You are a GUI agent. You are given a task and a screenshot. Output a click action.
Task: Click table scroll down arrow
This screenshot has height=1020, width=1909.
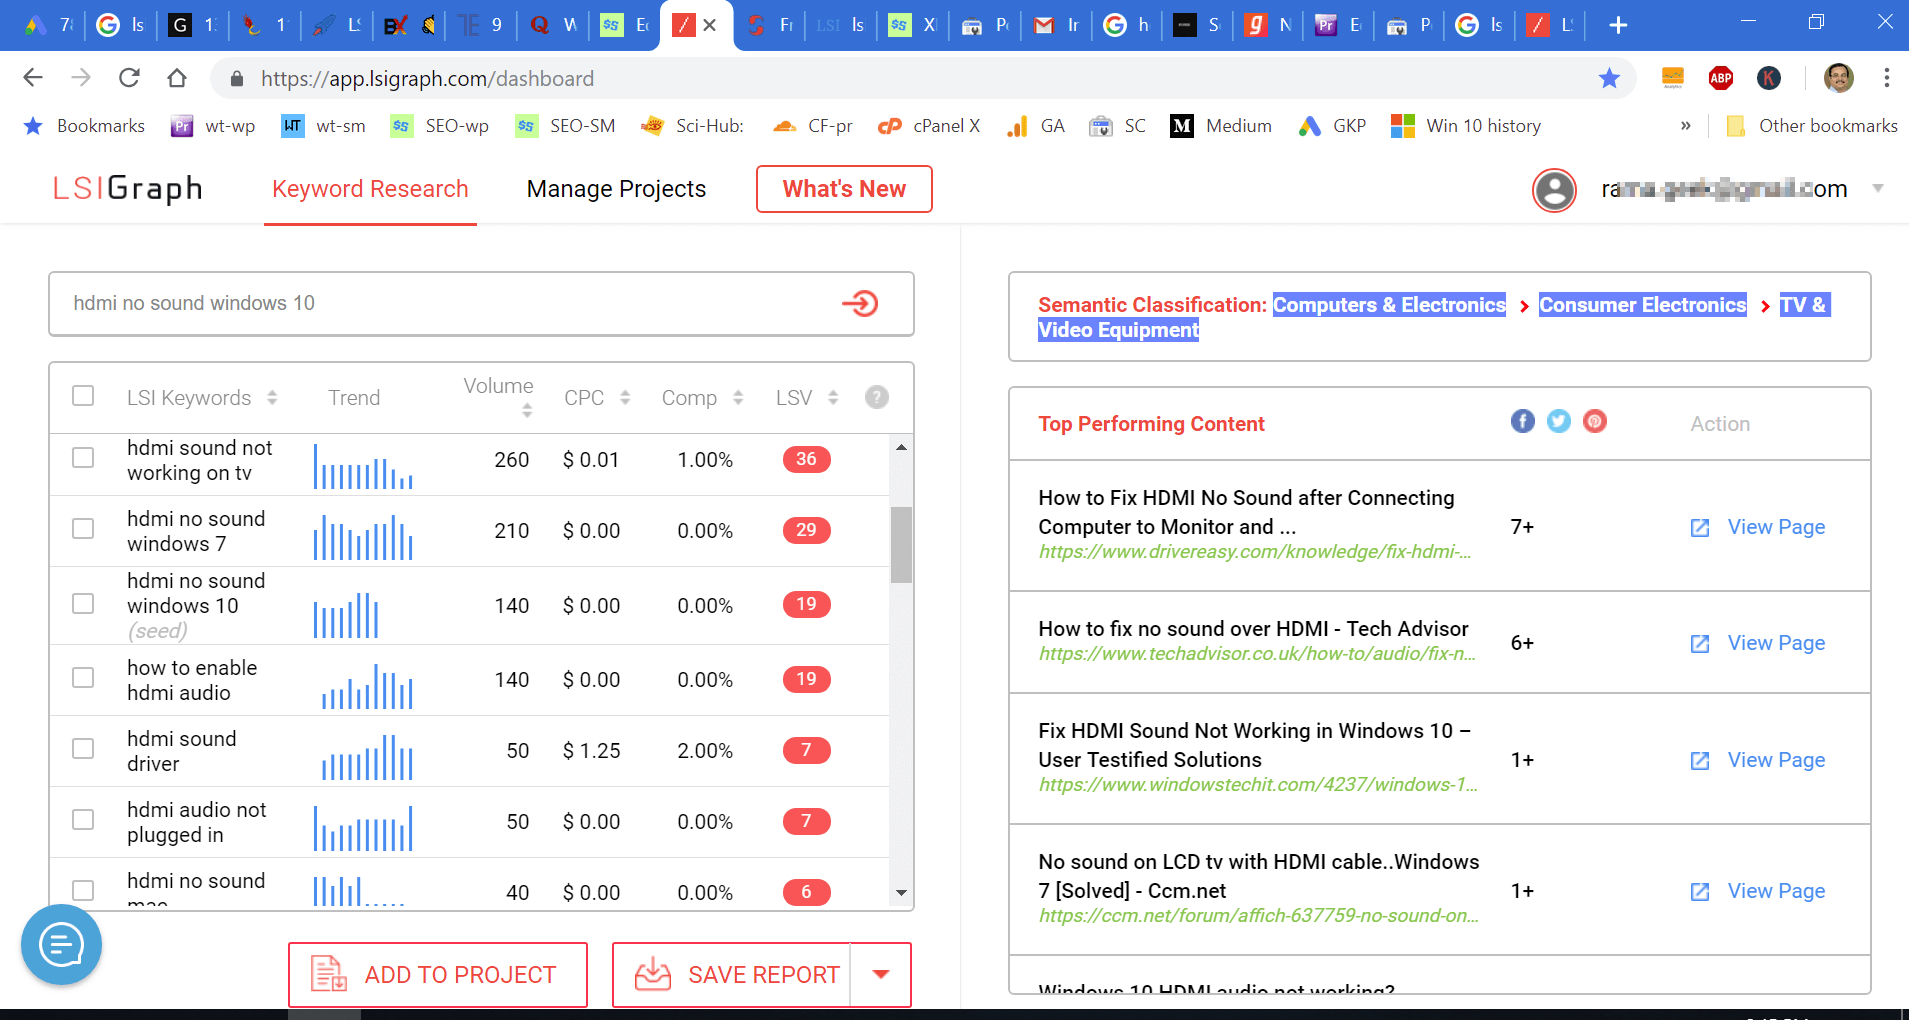[x=901, y=893]
